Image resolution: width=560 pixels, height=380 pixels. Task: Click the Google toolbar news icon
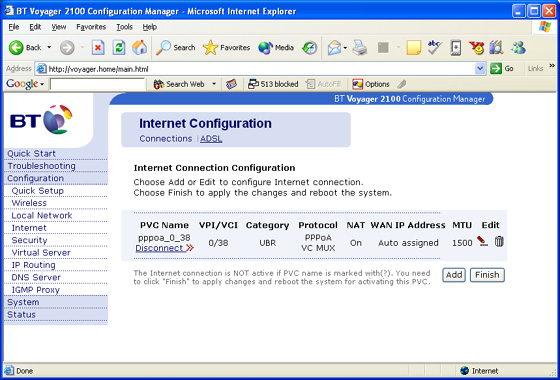[x=231, y=84]
